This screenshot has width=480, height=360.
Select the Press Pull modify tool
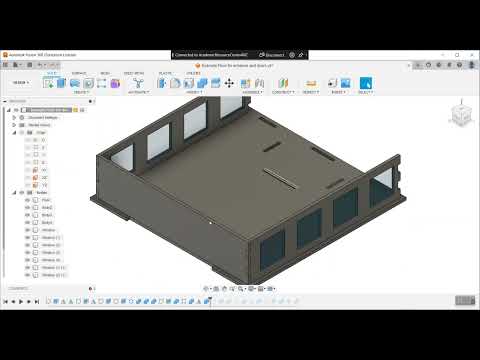click(162, 83)
